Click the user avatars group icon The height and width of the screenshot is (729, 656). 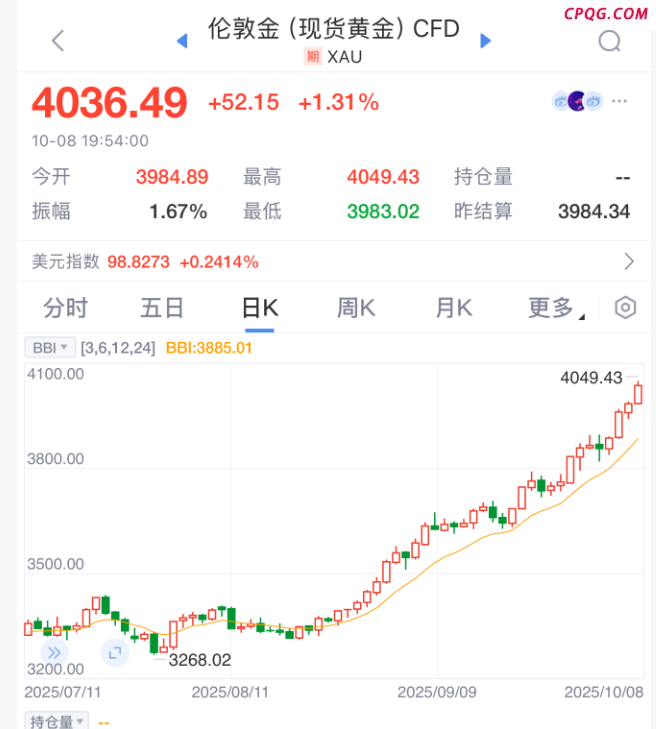point(578,101)
